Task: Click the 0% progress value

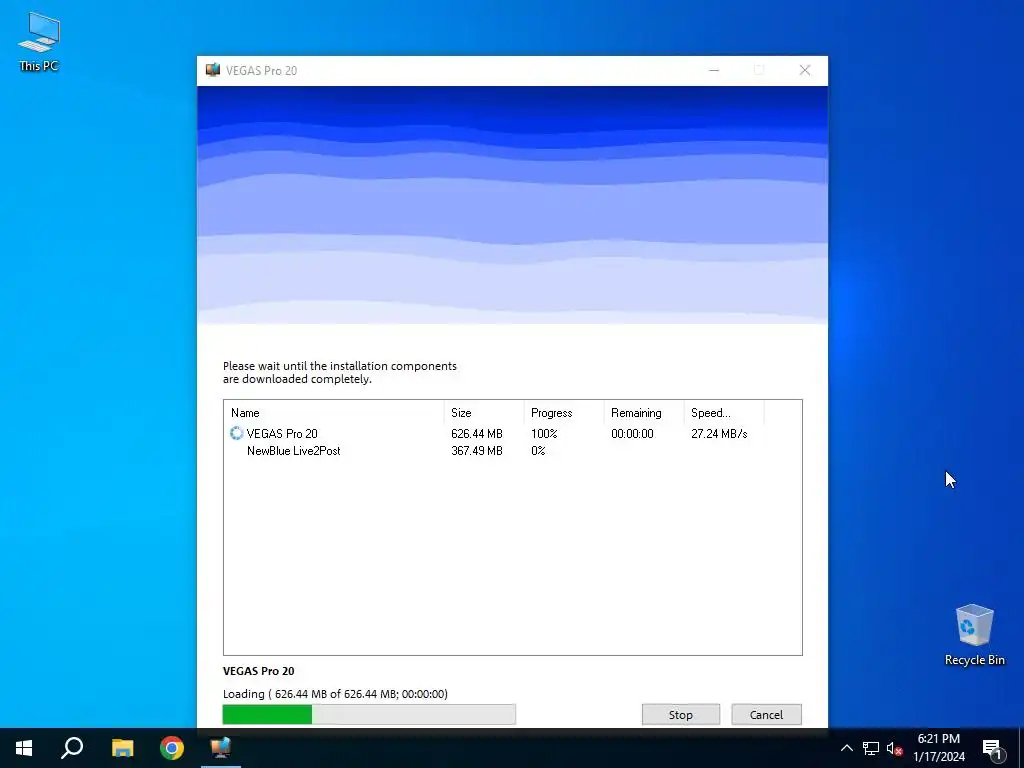Action: tap(538, 451)
